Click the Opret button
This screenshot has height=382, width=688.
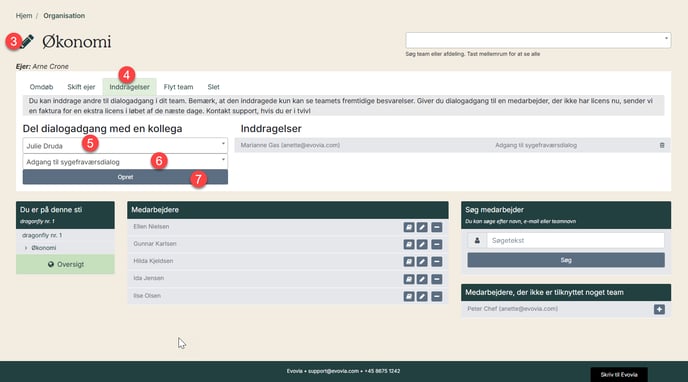pyautogui.click(x=125, y=177)
